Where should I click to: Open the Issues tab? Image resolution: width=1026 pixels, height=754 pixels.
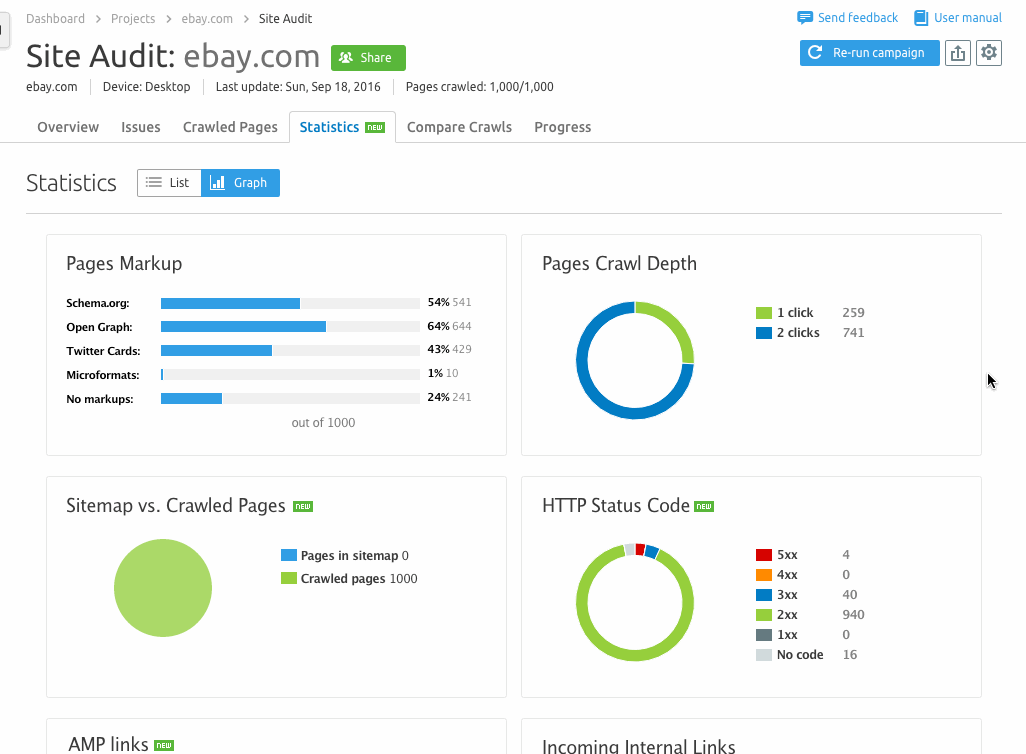(x=141, y=127)
